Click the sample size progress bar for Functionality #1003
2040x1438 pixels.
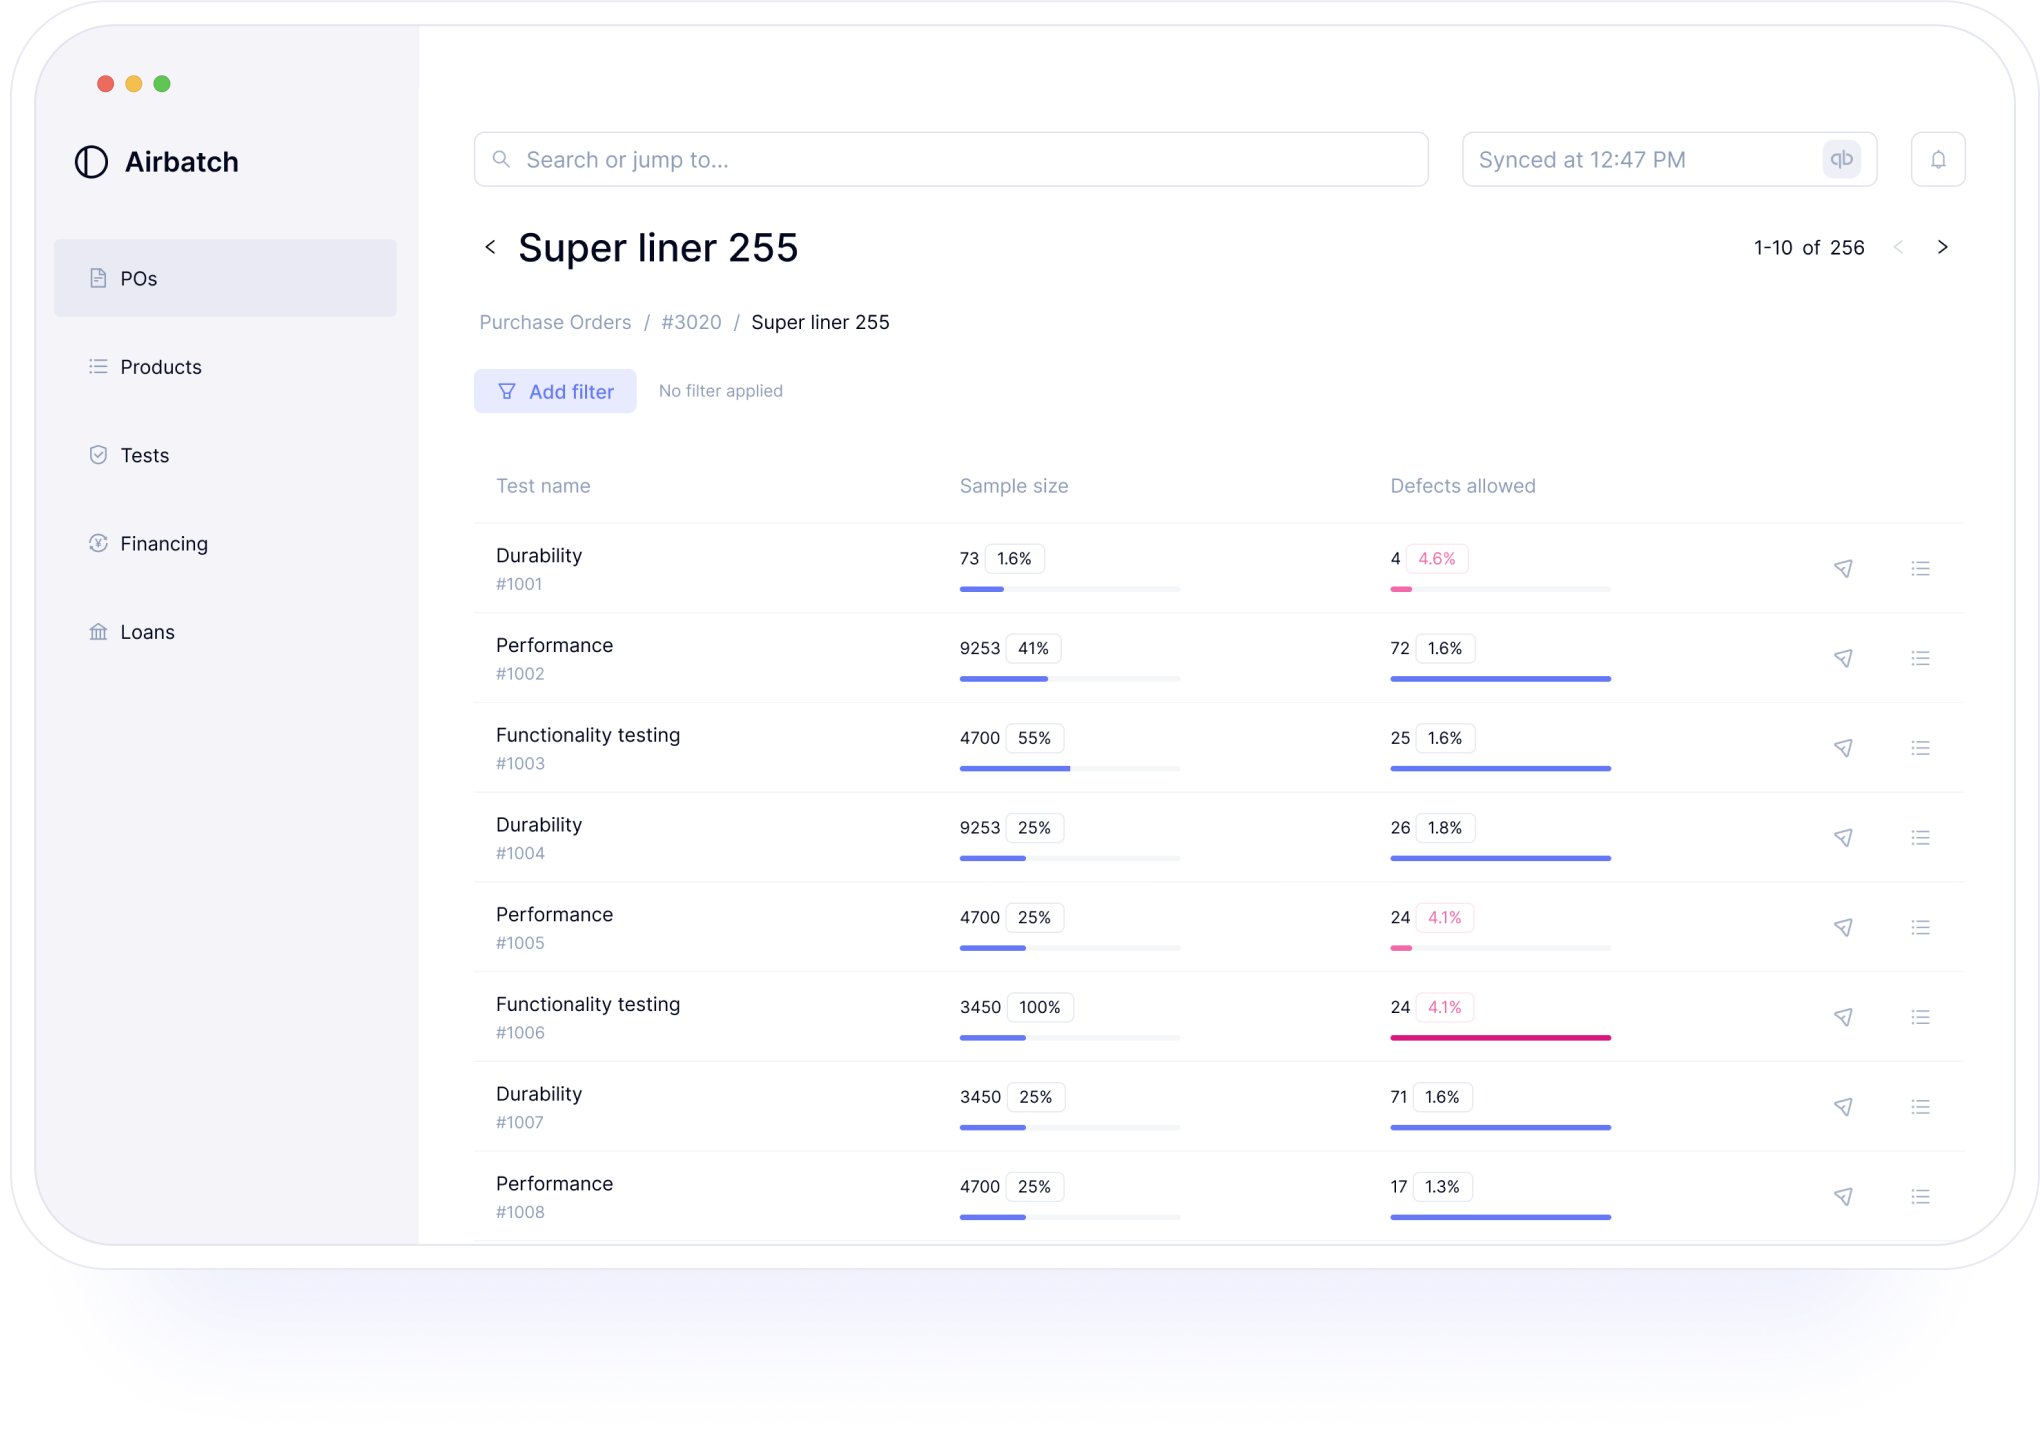1069,768
